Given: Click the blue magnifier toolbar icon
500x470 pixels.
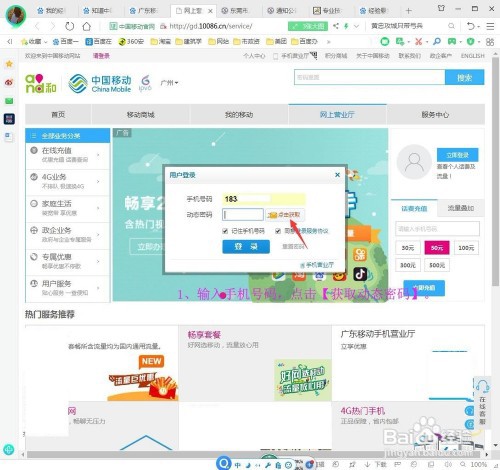Looking at the screenshot, I should click(437, 42).
